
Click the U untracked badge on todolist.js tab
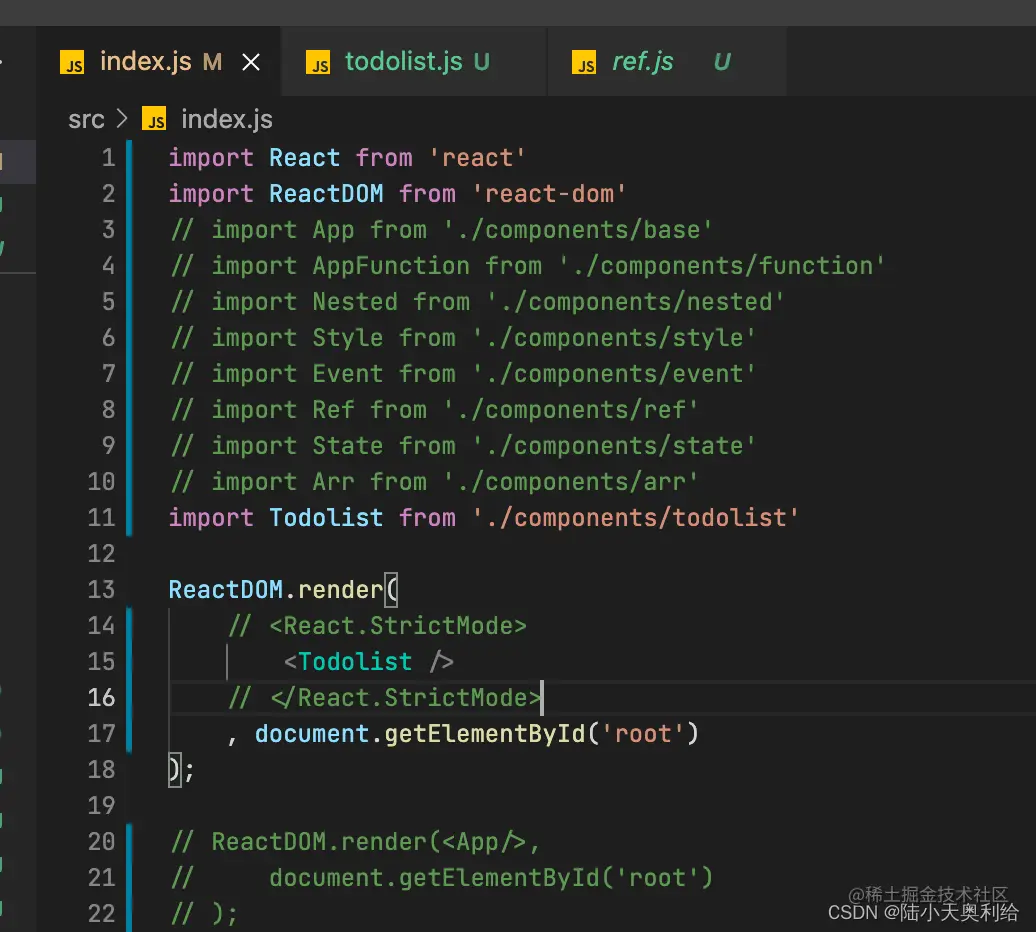tap(482, 62)
